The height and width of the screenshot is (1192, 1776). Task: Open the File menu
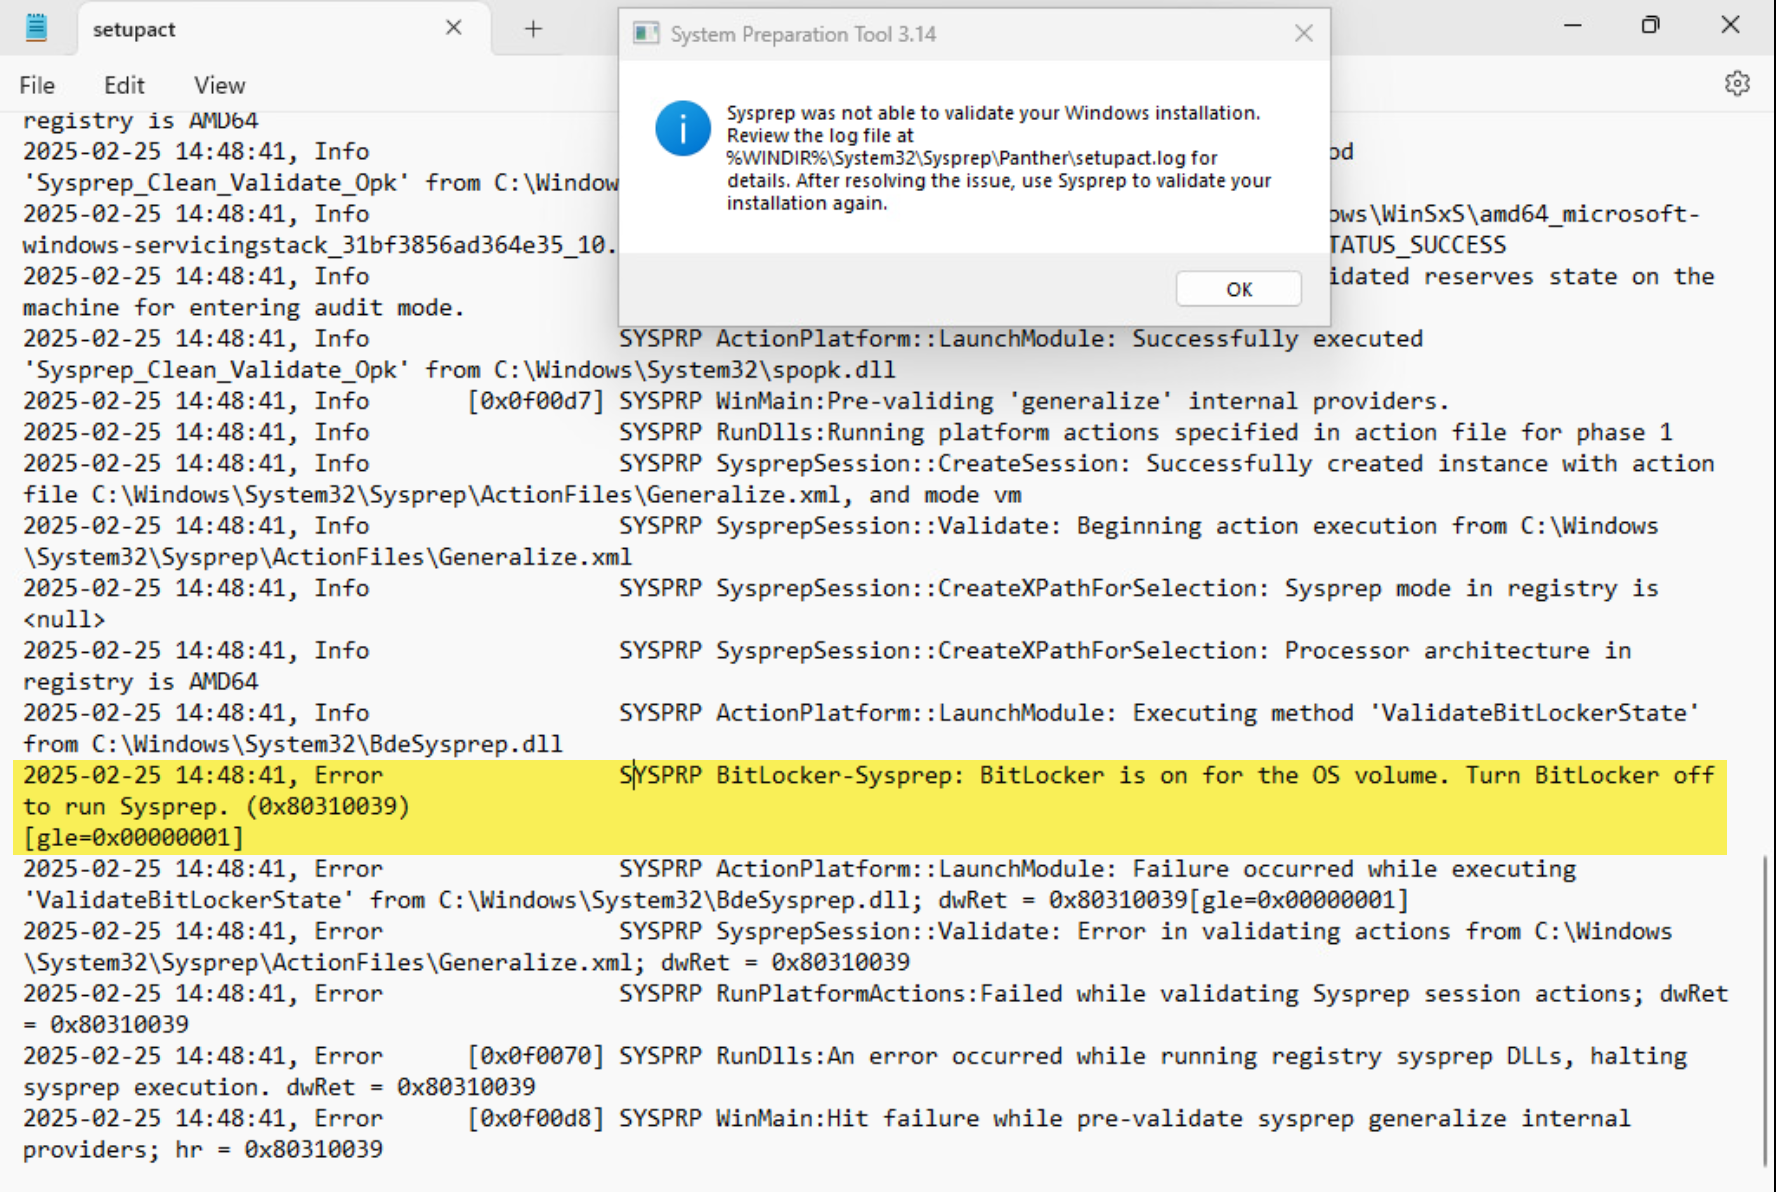pos(37,86)
